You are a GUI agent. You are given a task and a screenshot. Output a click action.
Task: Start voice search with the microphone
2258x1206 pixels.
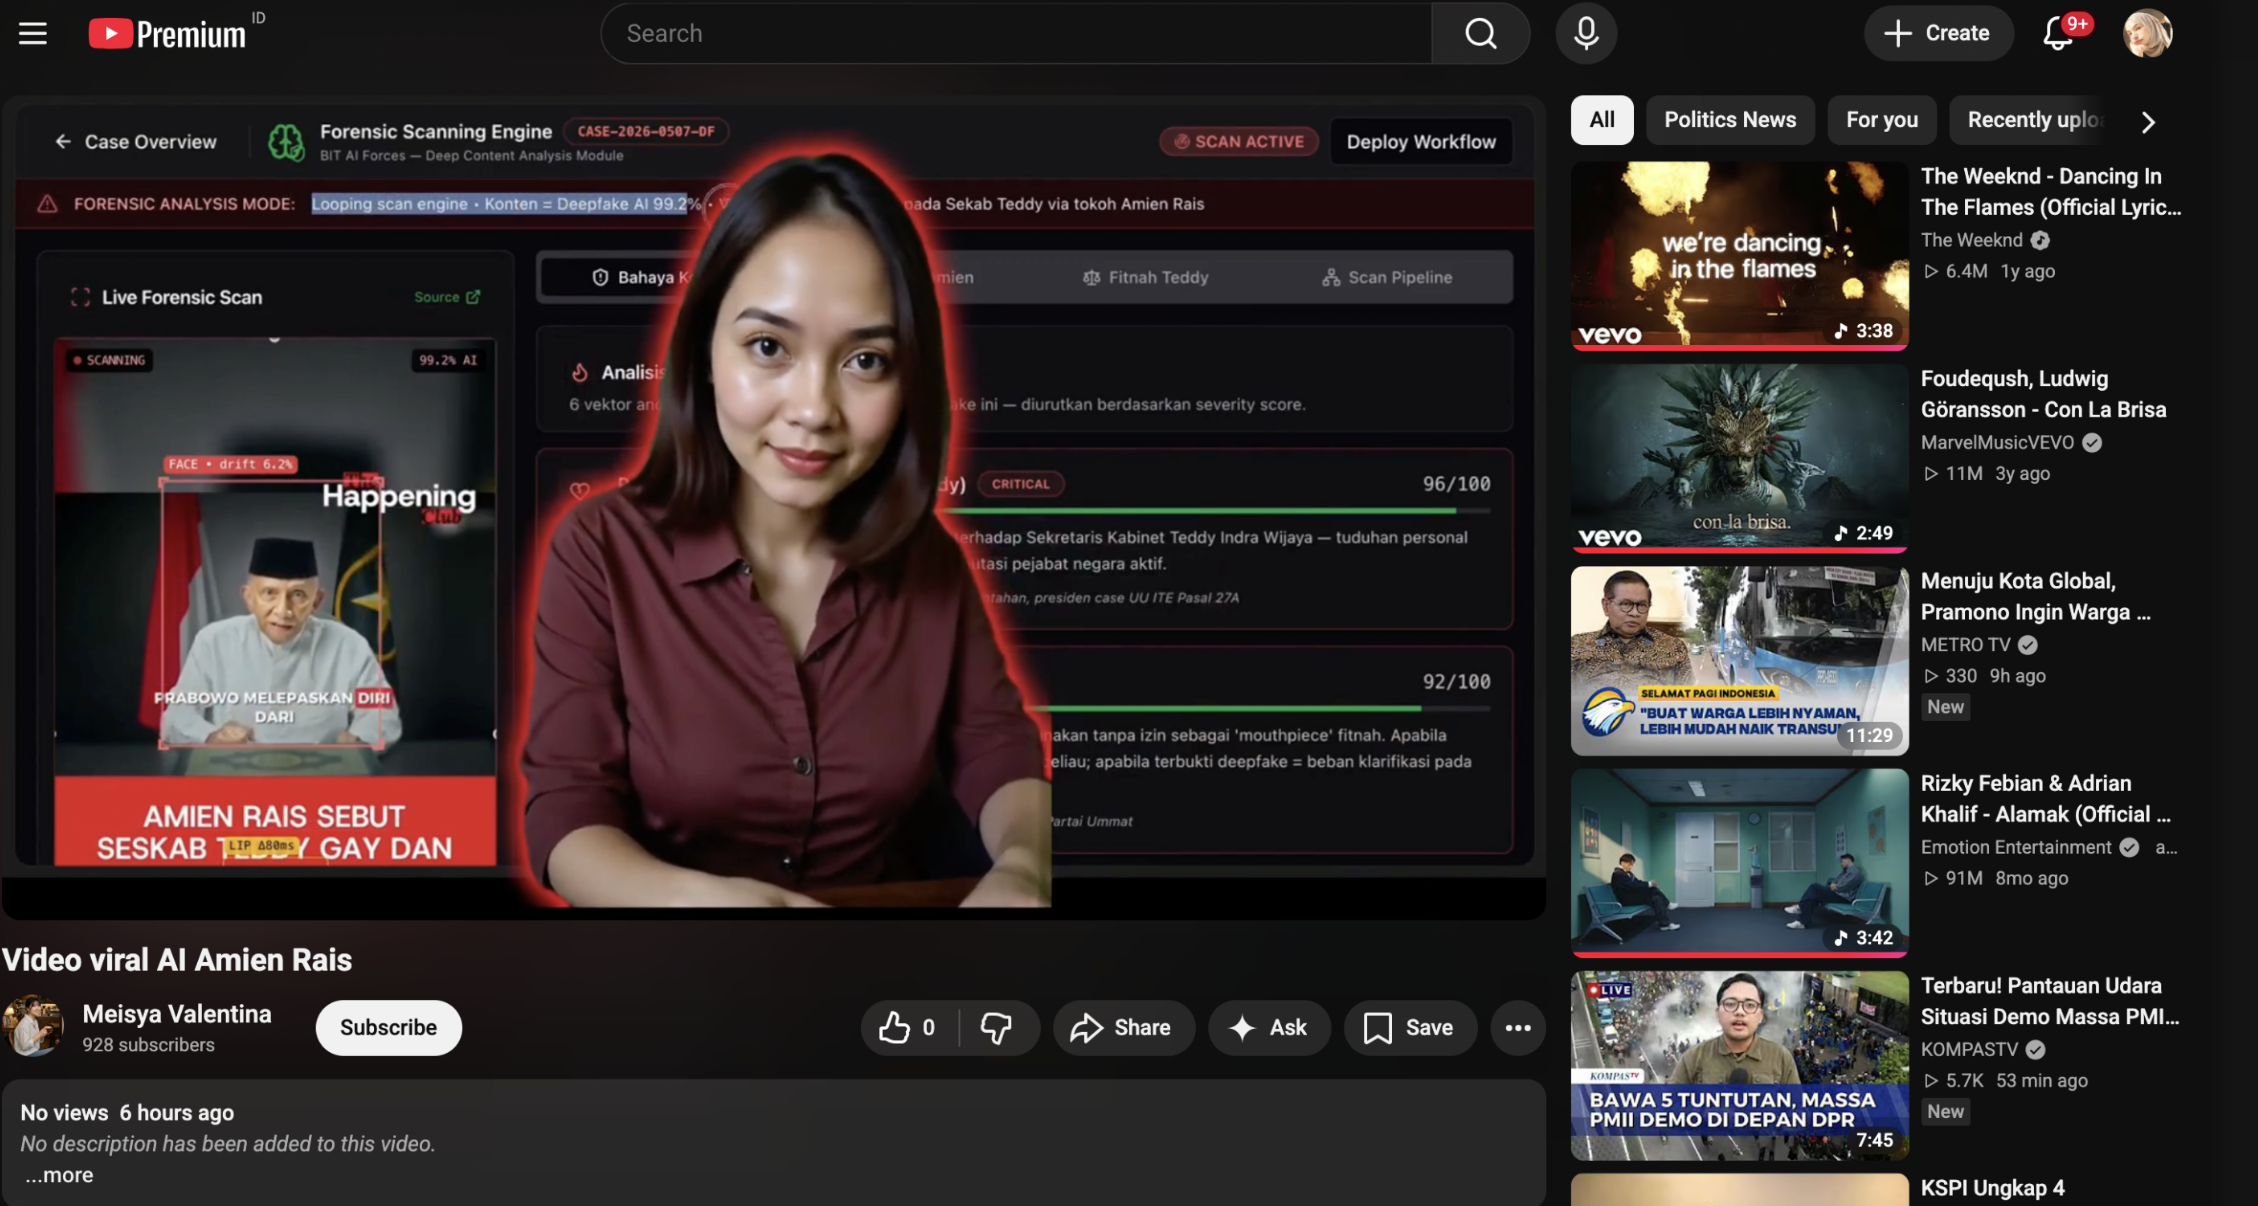click(x=1586, y=34)
